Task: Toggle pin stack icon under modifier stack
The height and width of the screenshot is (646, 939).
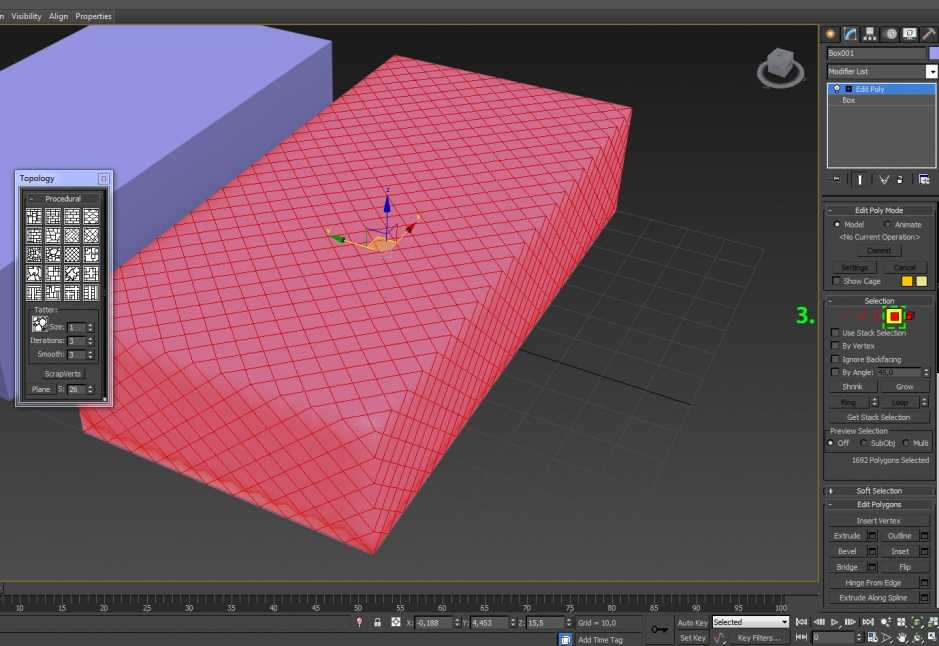Action: [837, 180]
